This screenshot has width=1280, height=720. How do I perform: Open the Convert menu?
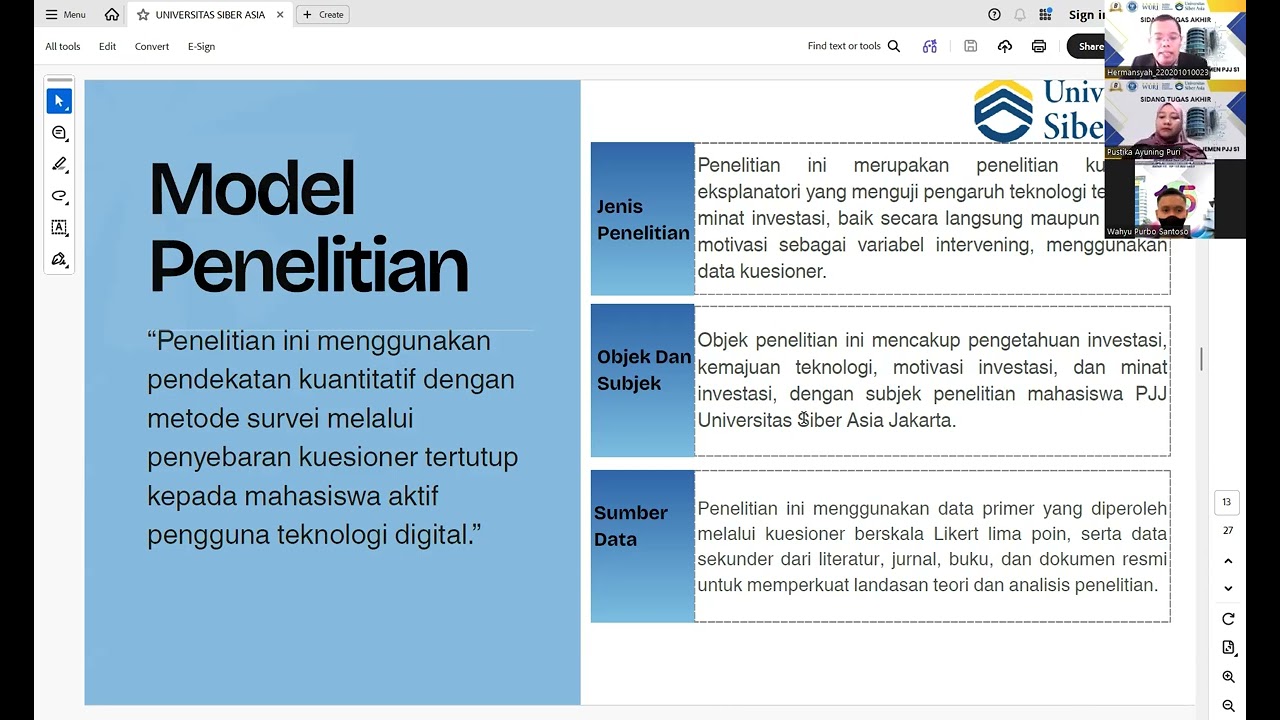tap(152, 46)
